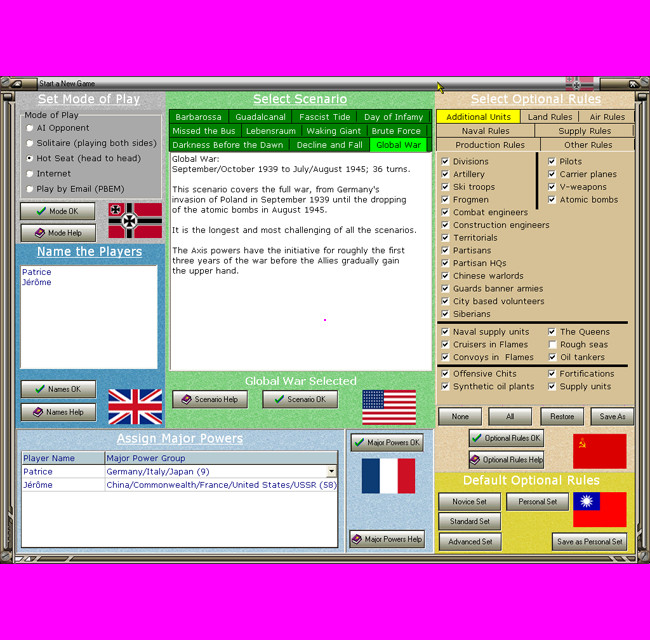Toggle the Ski troops checkbox
650x640 pixels.
pyautogui.click(x=445, y=187)
